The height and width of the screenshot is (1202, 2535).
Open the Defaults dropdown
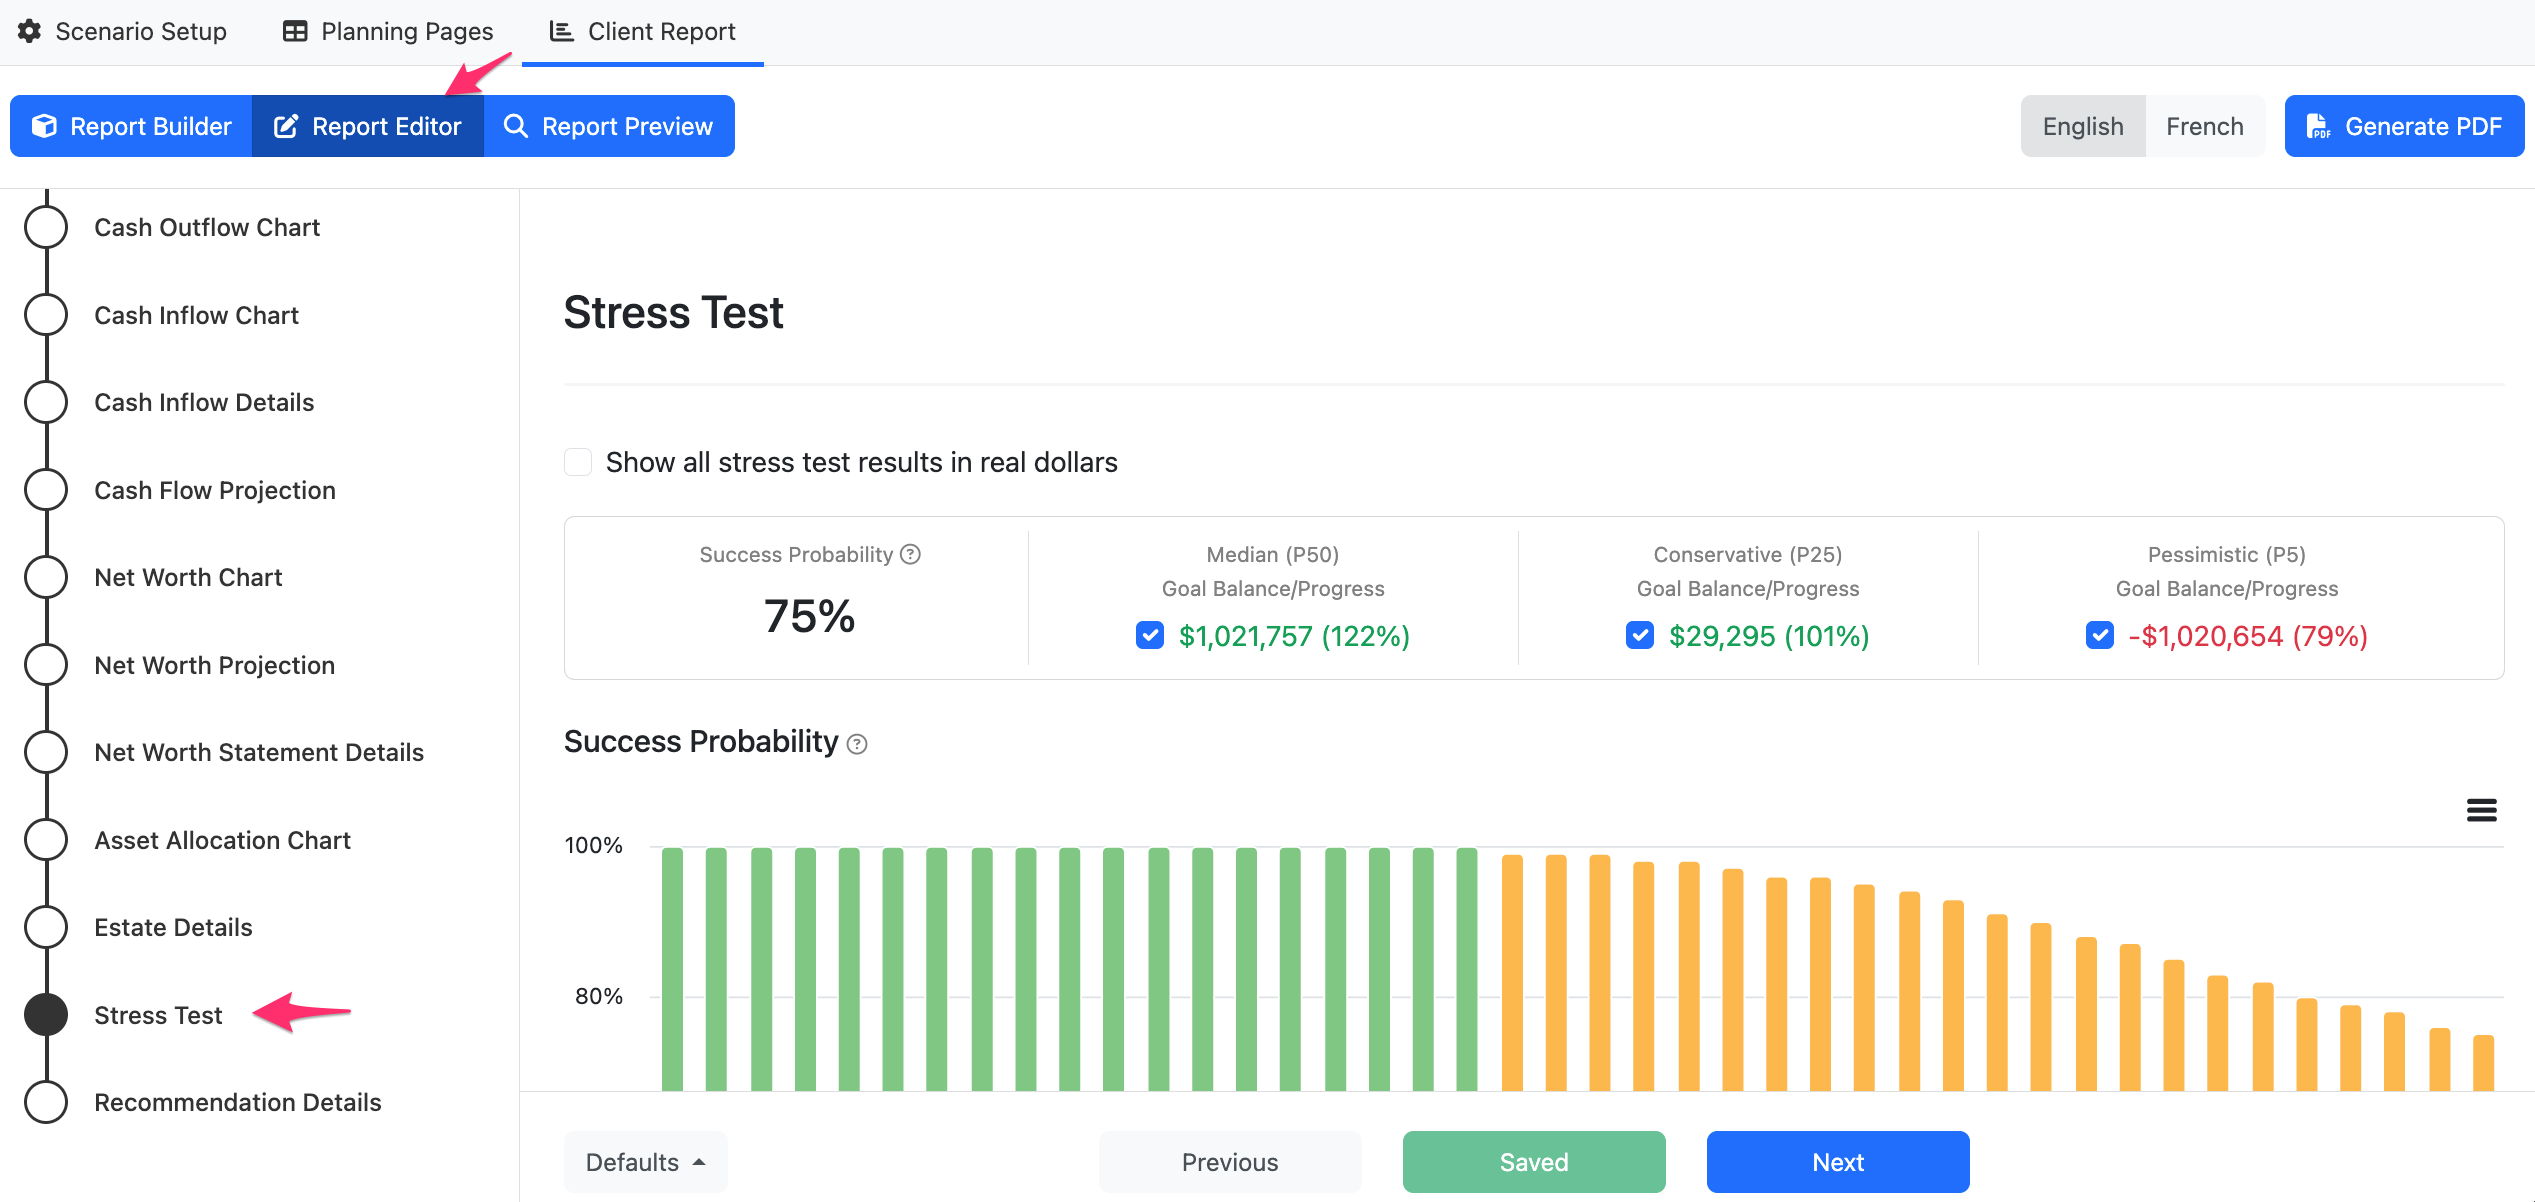[646, 1162]
